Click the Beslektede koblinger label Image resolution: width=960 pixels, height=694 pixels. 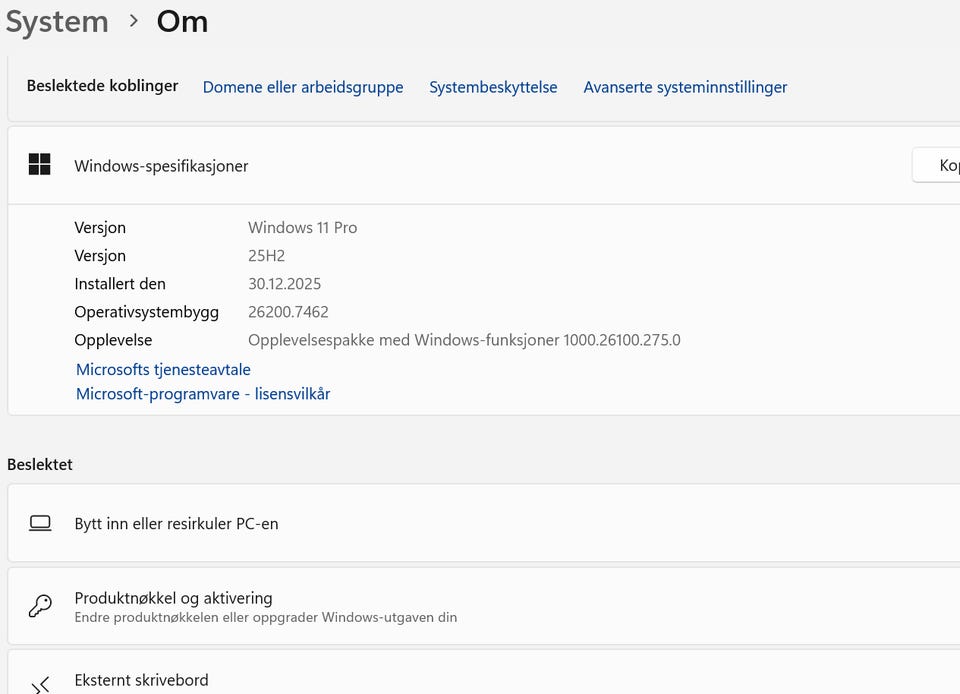click(x=102, y=86)
